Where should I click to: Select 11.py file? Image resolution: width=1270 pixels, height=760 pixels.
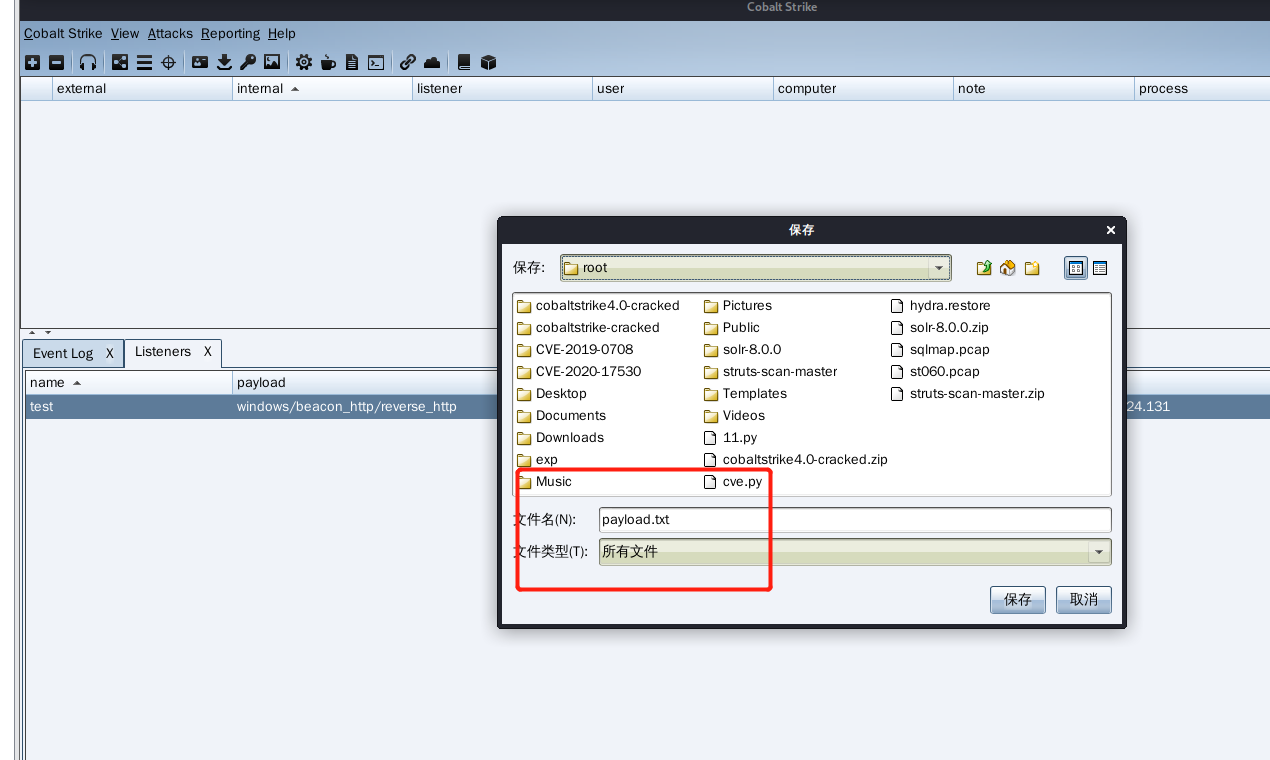tap(731, 438)
